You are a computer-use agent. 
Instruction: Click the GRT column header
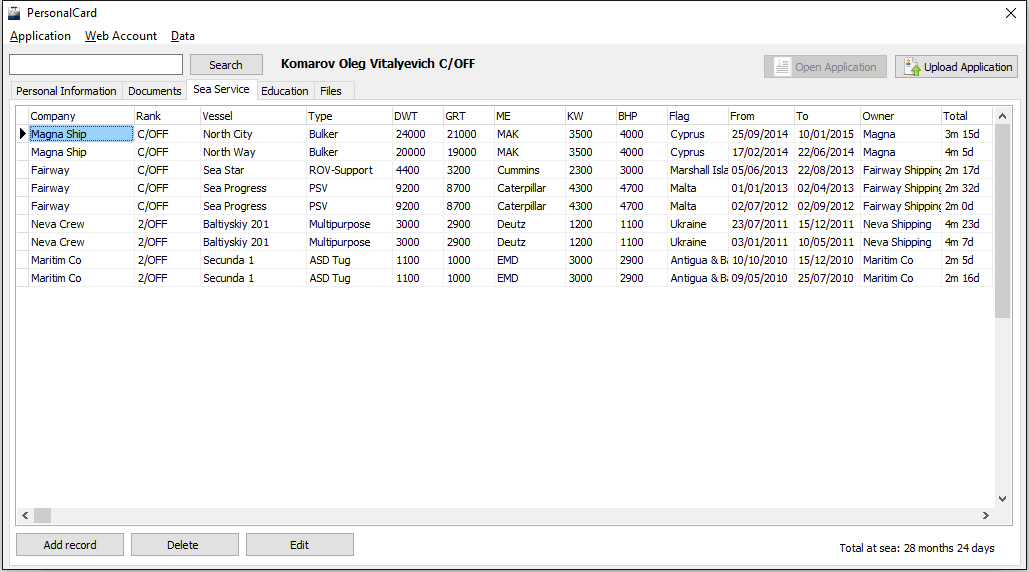pyautogui.click(x=469, y=116)
